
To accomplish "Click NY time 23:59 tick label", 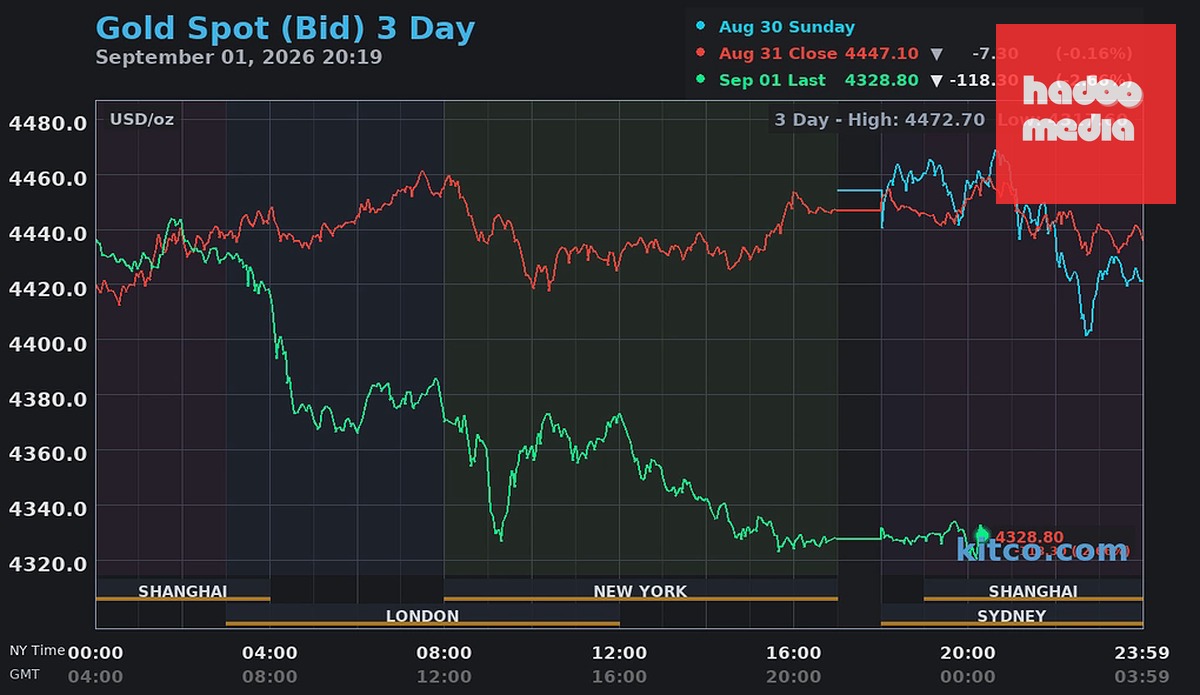I will [1142, 653].
